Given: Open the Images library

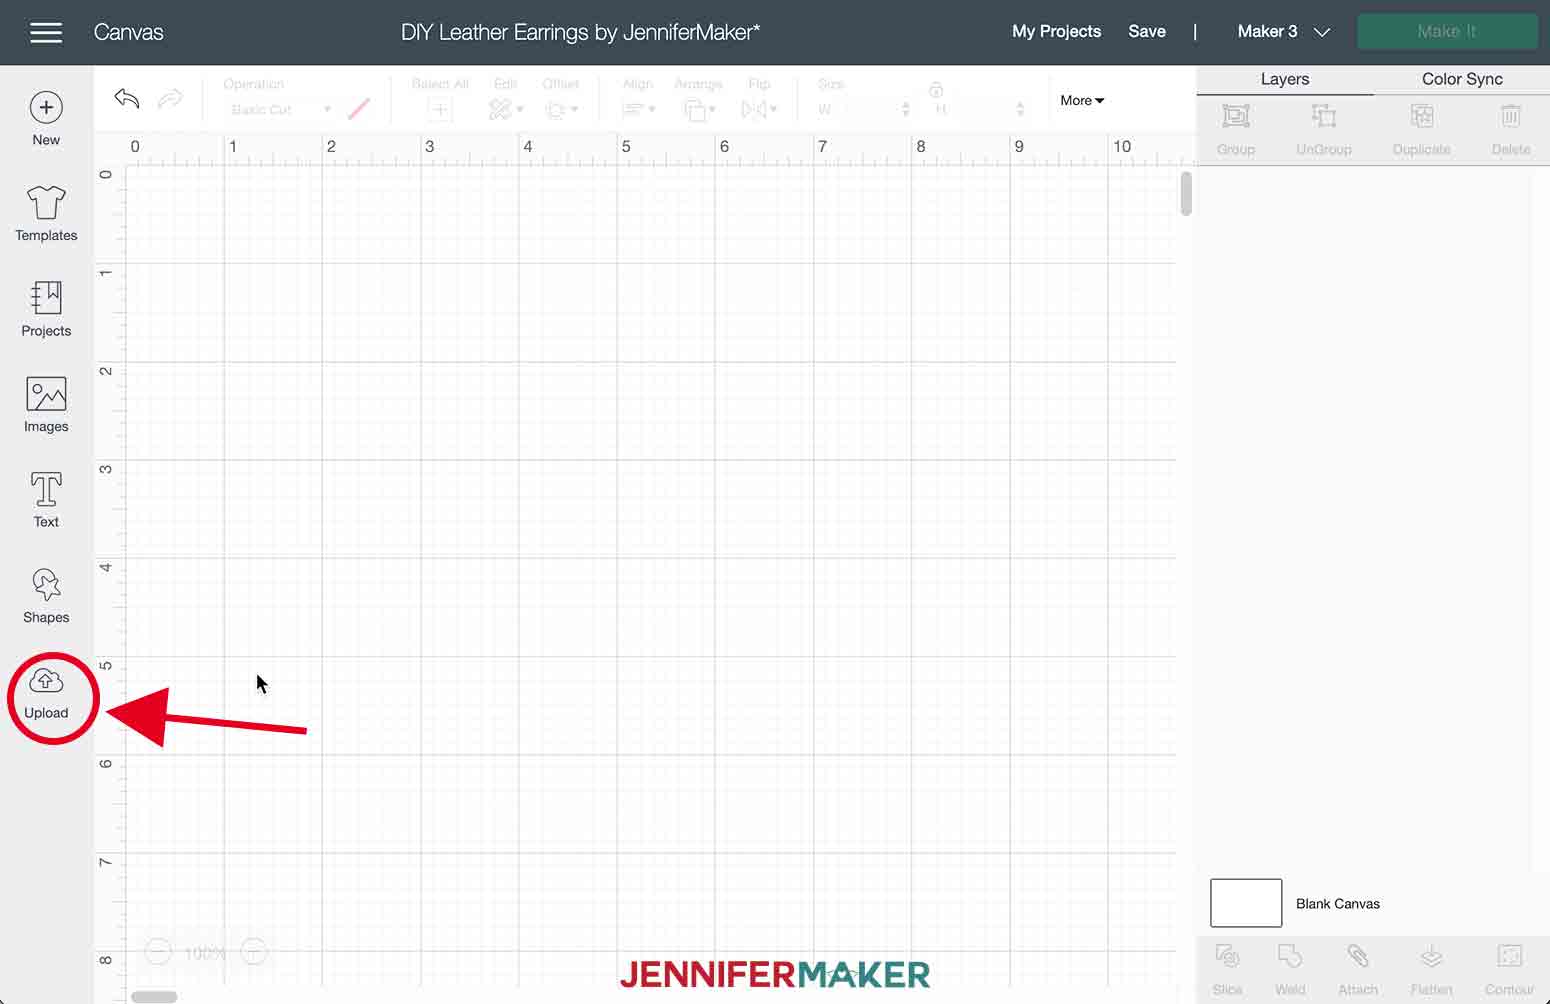Looking at the screenshot, I should point(46,405).
